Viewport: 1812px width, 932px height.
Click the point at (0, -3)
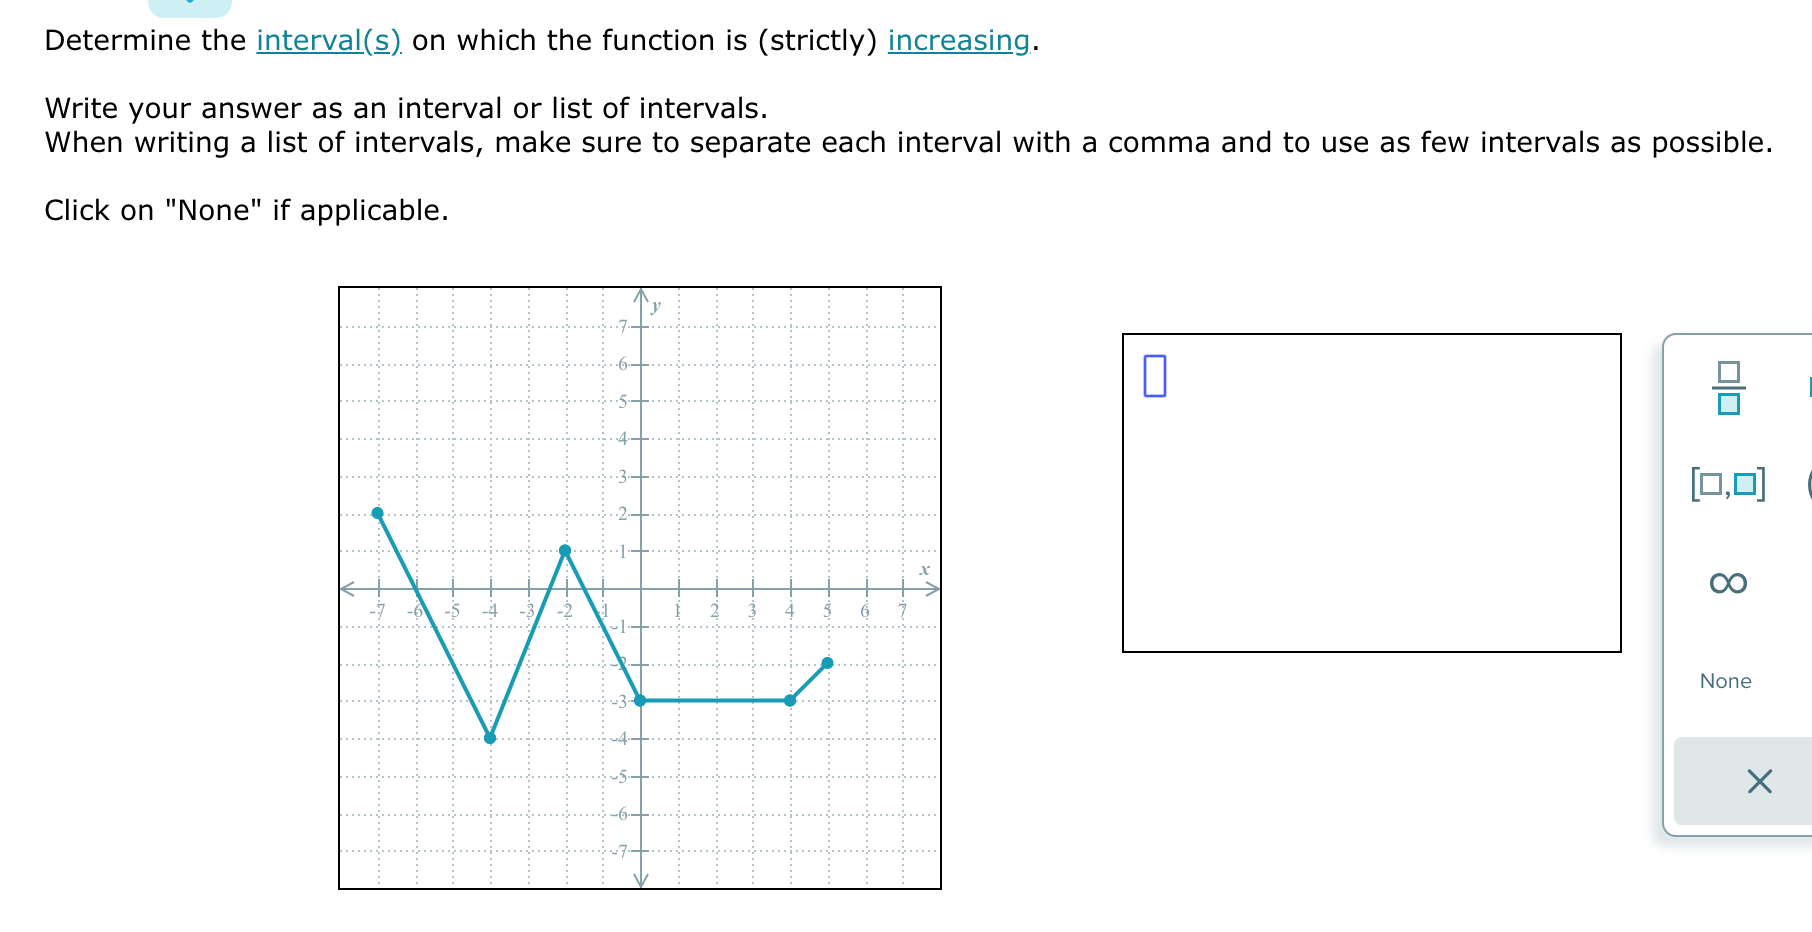pyautogui.click(x=640, y=701)
